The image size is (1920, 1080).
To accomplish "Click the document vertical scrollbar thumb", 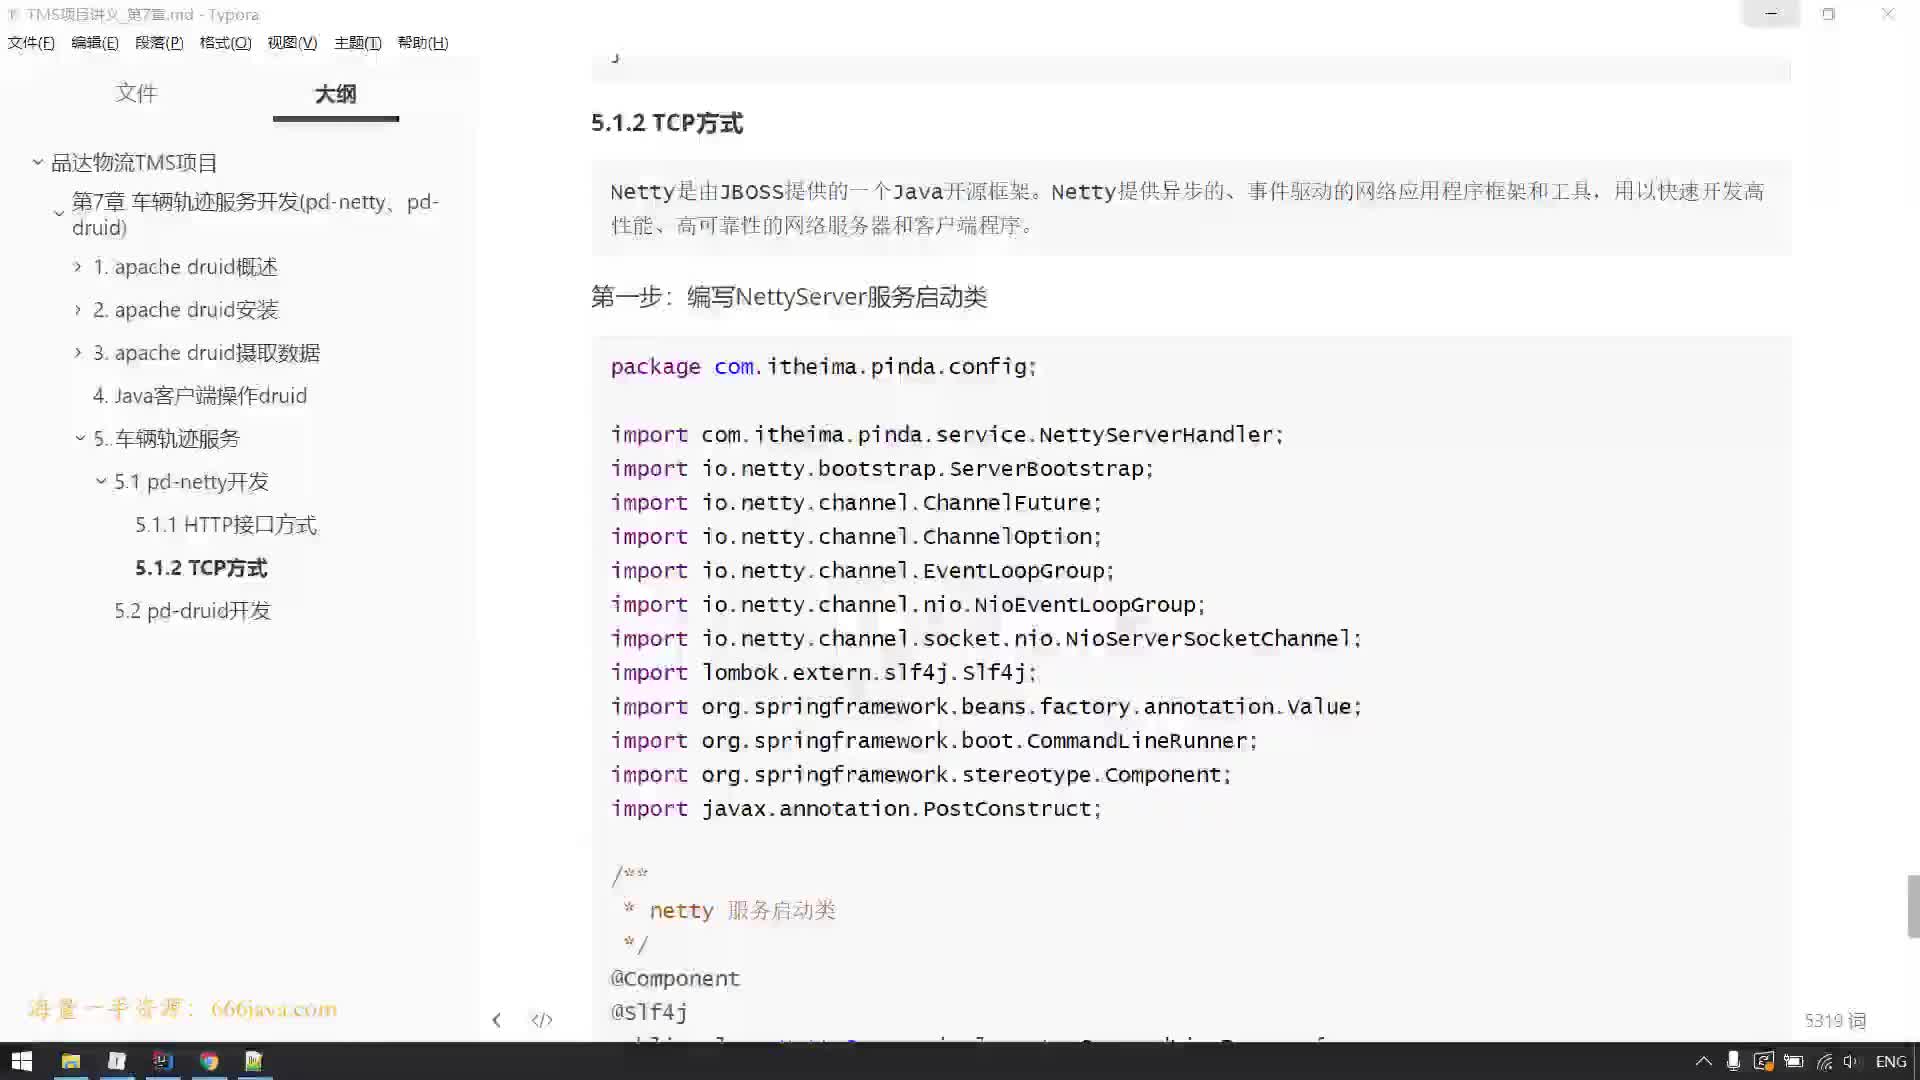I will tap(1913, 907).
